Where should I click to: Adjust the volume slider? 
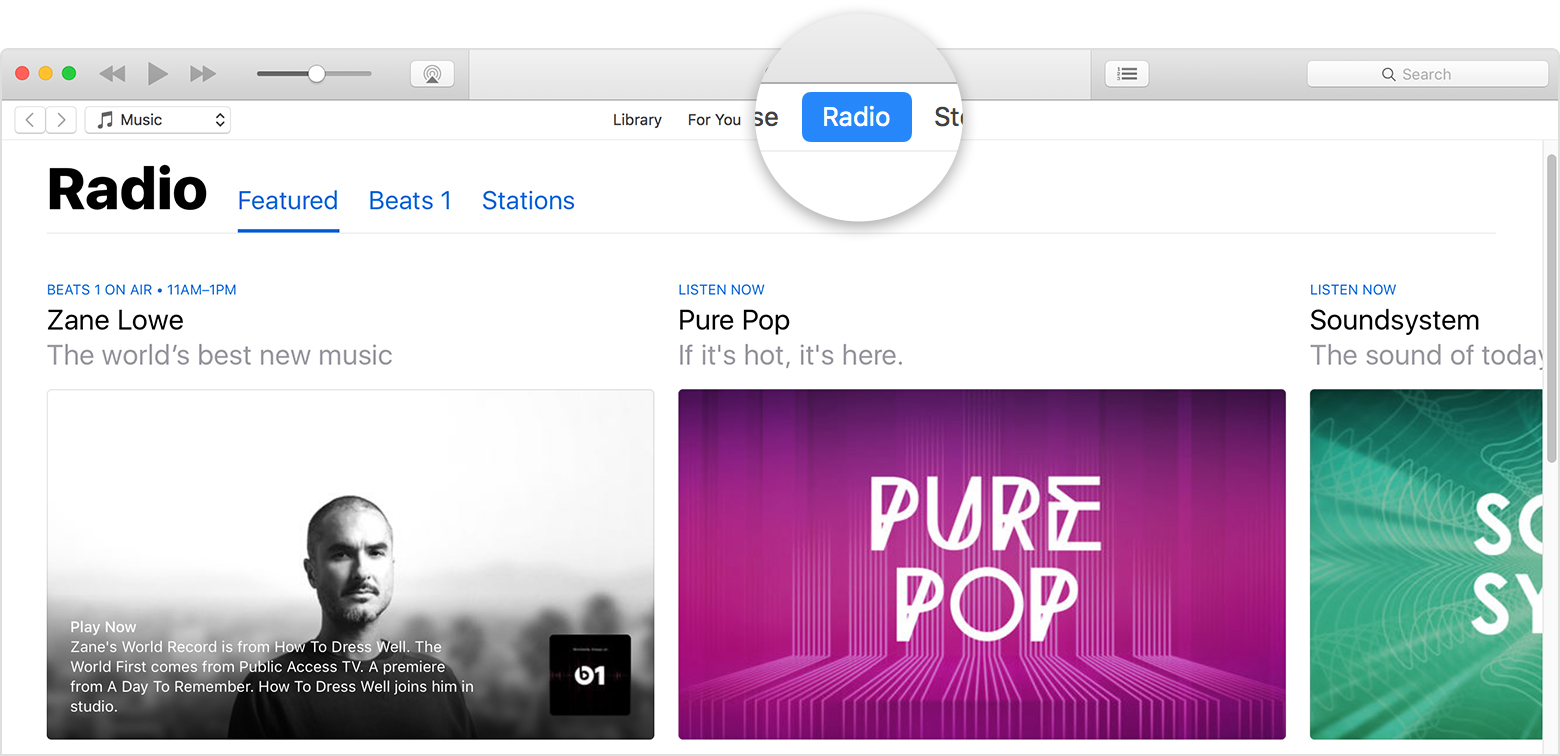[315, 73]
